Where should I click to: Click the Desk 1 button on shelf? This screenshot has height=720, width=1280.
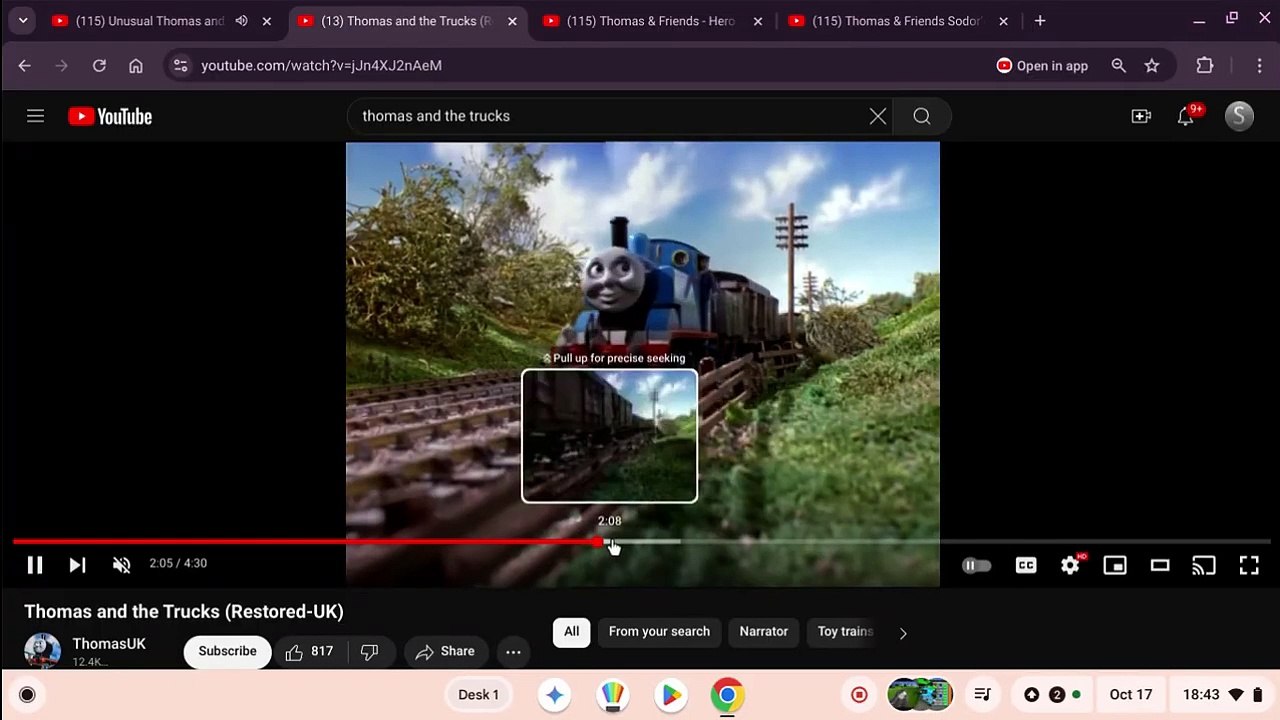point(478,695)
